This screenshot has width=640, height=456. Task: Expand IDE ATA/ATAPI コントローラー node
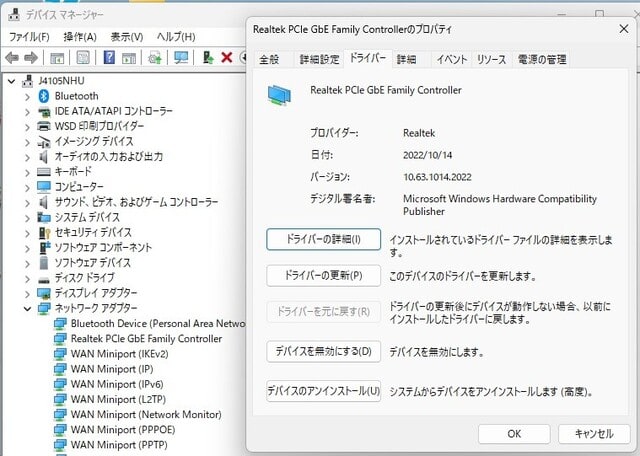coord(27,112)
